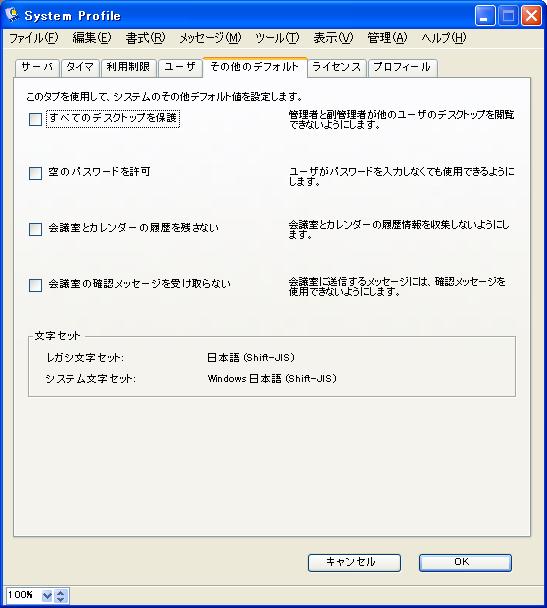This screenshot has height=608, width=547.
Task: Switch to the タイマ tab
Action: (80, 67)
